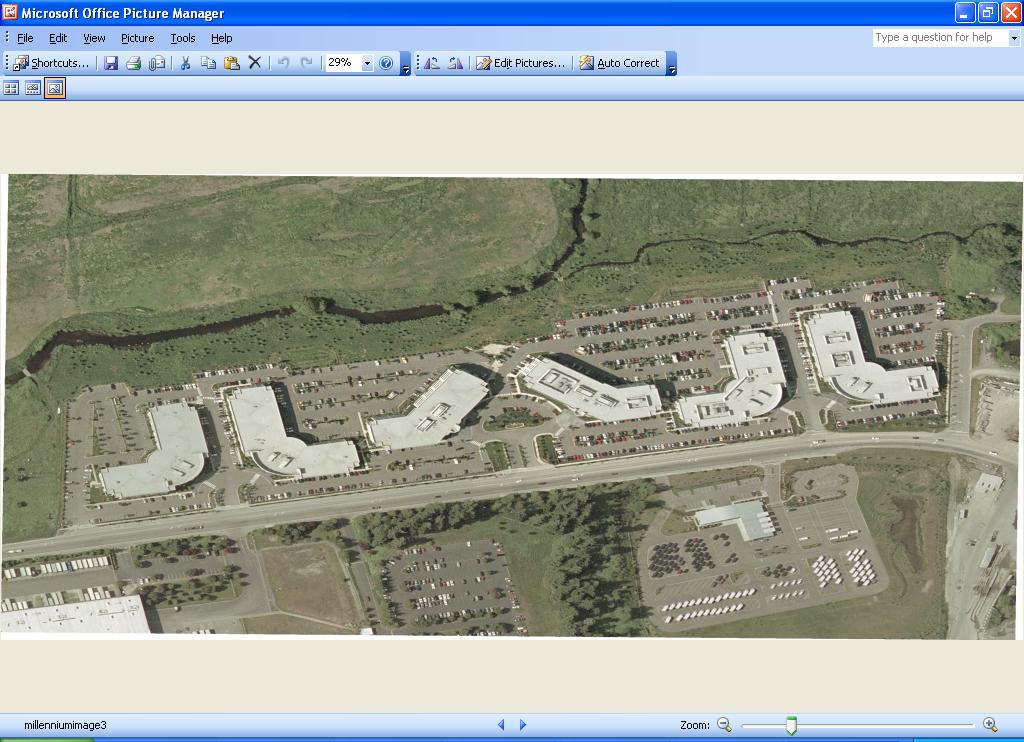Apply Auto Correct to picture
Image resolution: width=1024 pixels, height=742 pixels.
point(619,63)
